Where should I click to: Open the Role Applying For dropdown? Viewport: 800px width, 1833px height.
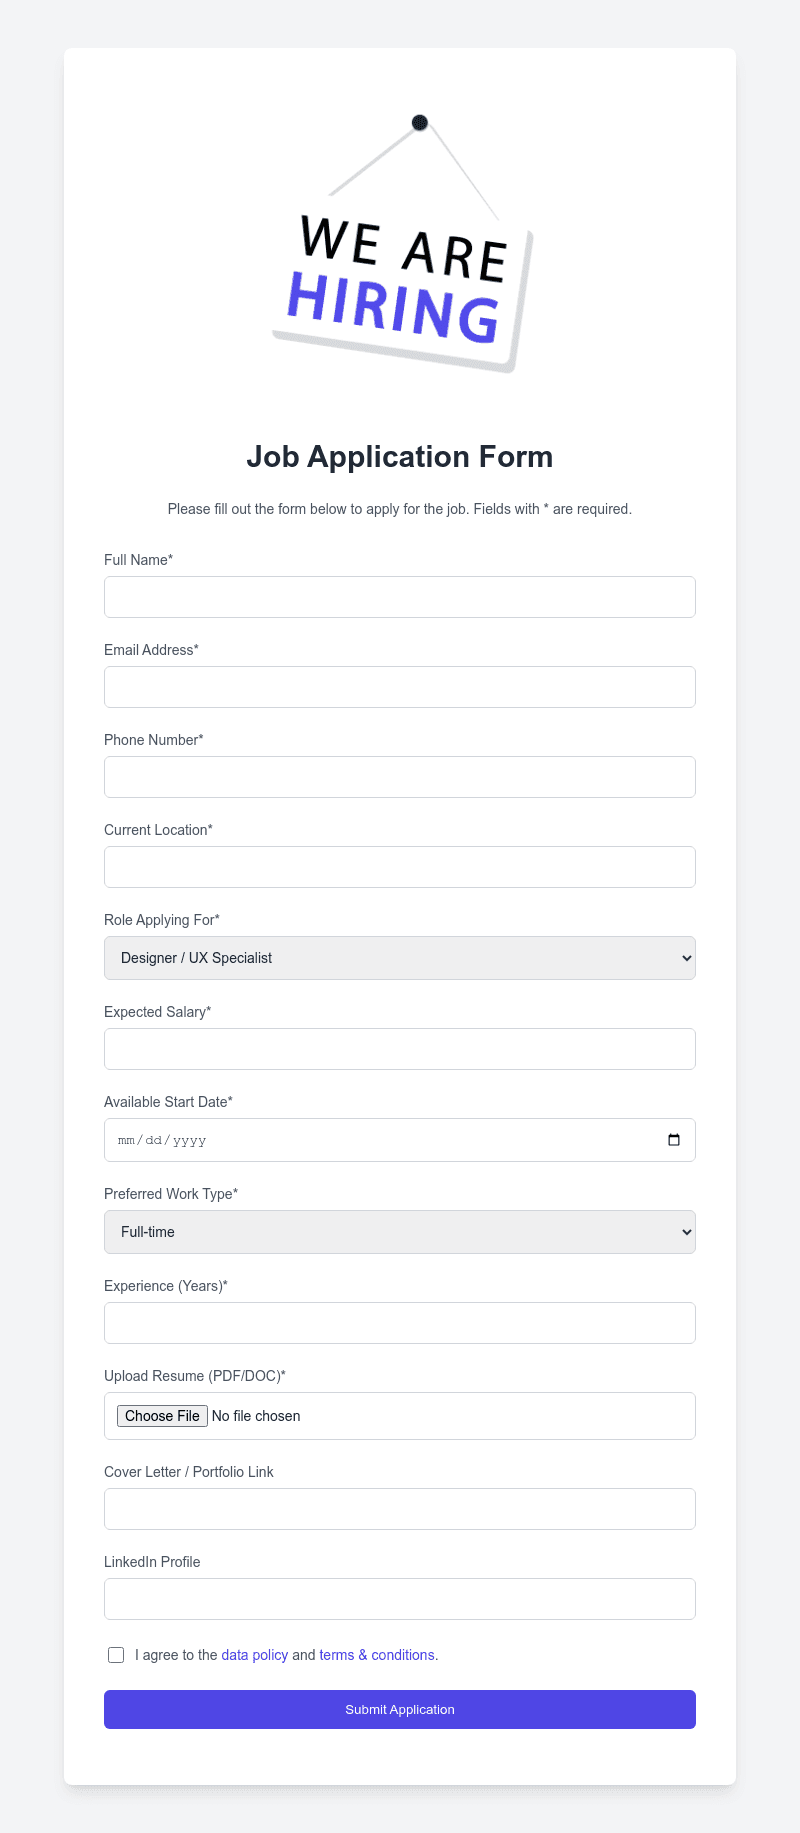[x=400, y=957]
